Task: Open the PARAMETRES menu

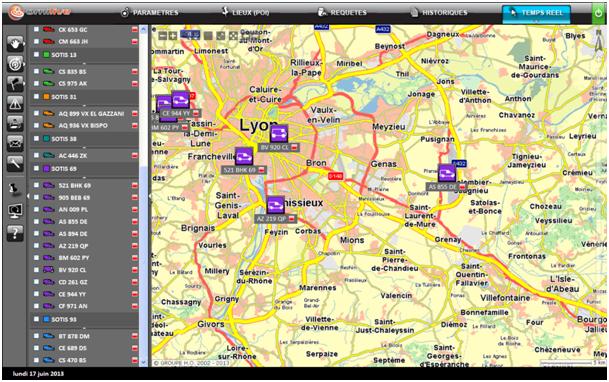Action: [150, 13]
